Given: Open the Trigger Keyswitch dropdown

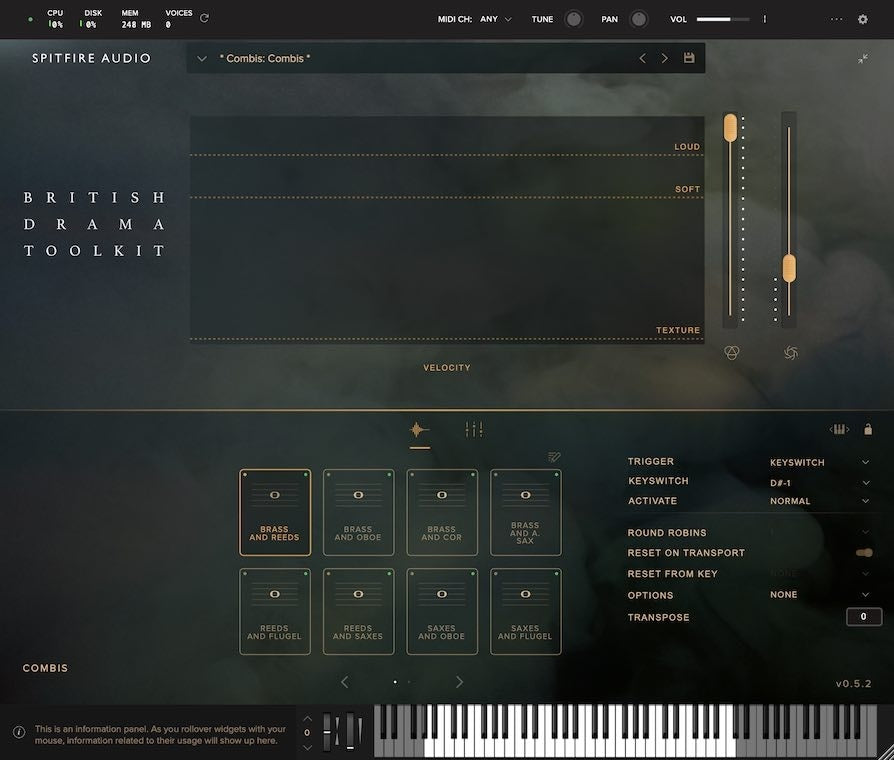Looking at the screenshot, I should coord(819,462).
